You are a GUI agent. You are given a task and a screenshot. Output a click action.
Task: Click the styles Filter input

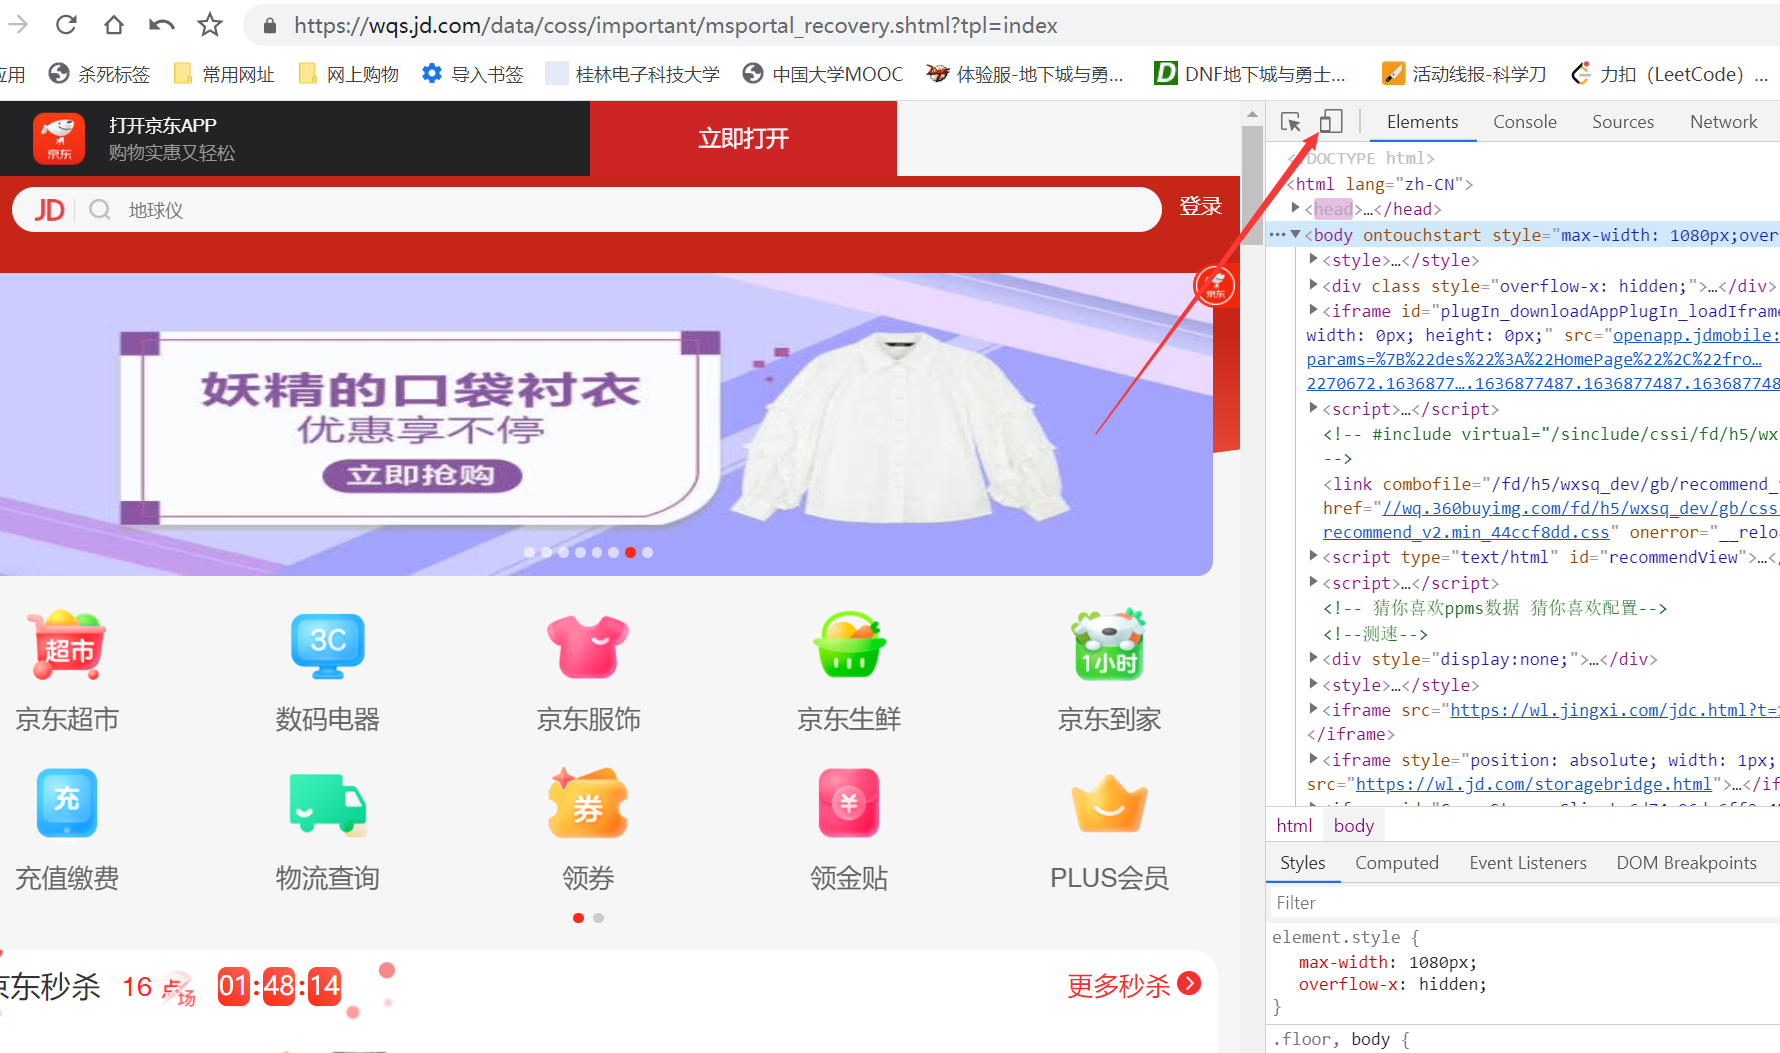pyautogui.click(x=1523, y=902)
